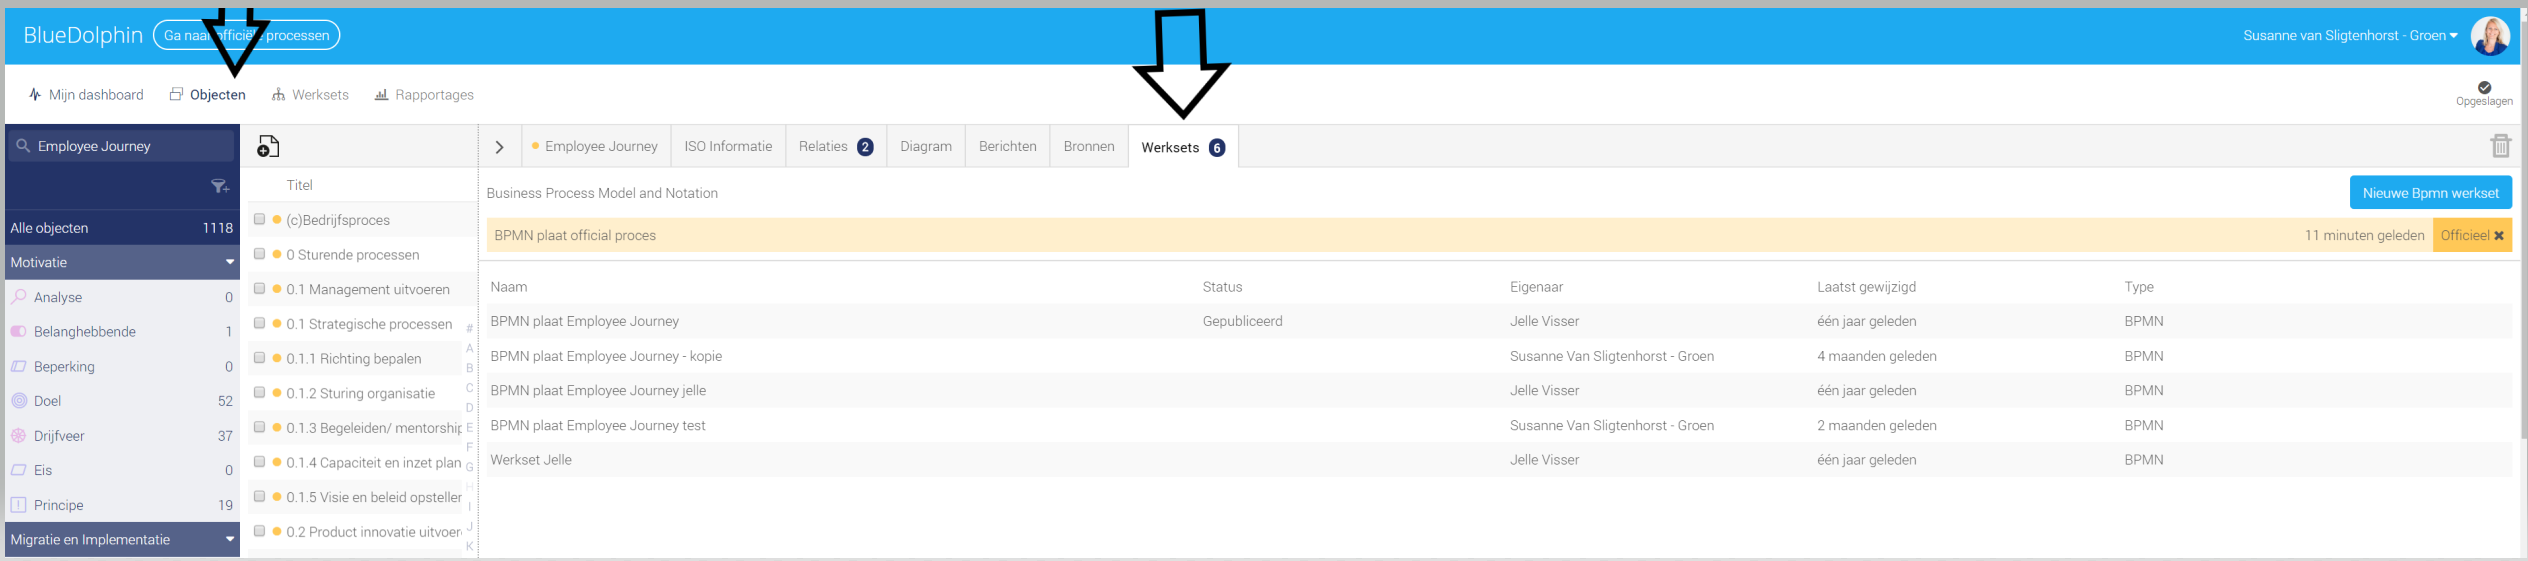Expand Migratie en Implementatie section
The width and height of the screenshot is (2528, 561).
122,539
